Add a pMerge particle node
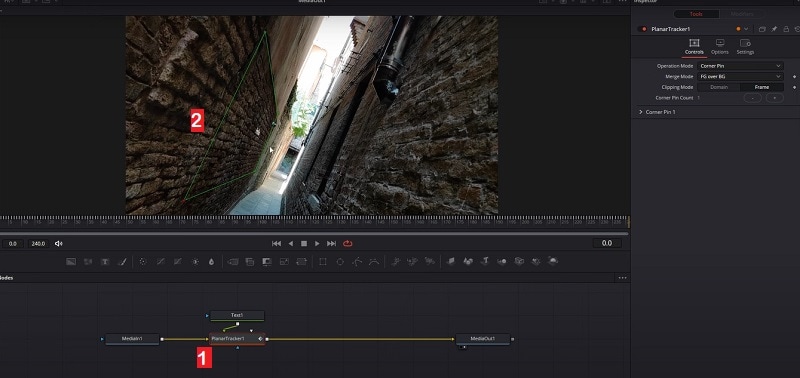Image resolution: width=800 pixels, height=378 pixels. tap(412, 261)
